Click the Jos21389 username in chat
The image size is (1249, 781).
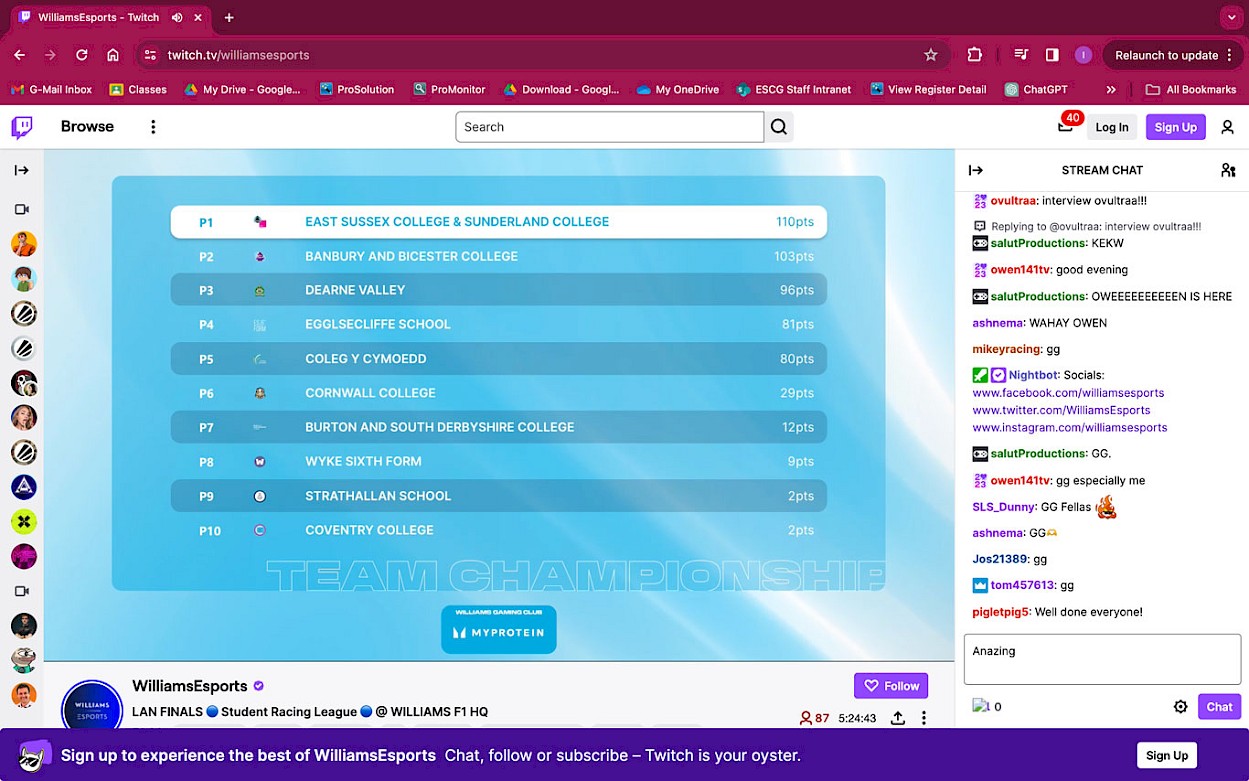tap(1000, 559)
